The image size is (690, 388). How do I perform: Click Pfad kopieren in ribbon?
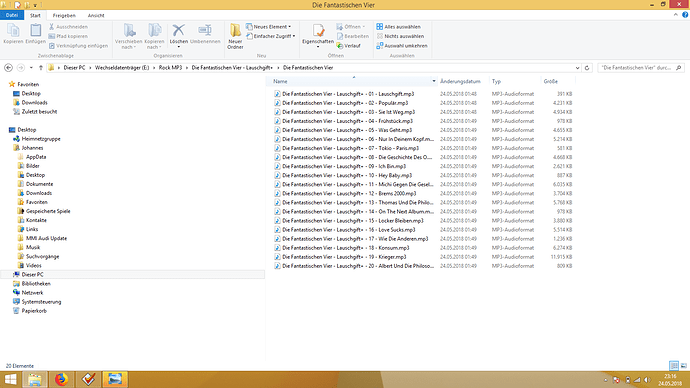(68, 36)
